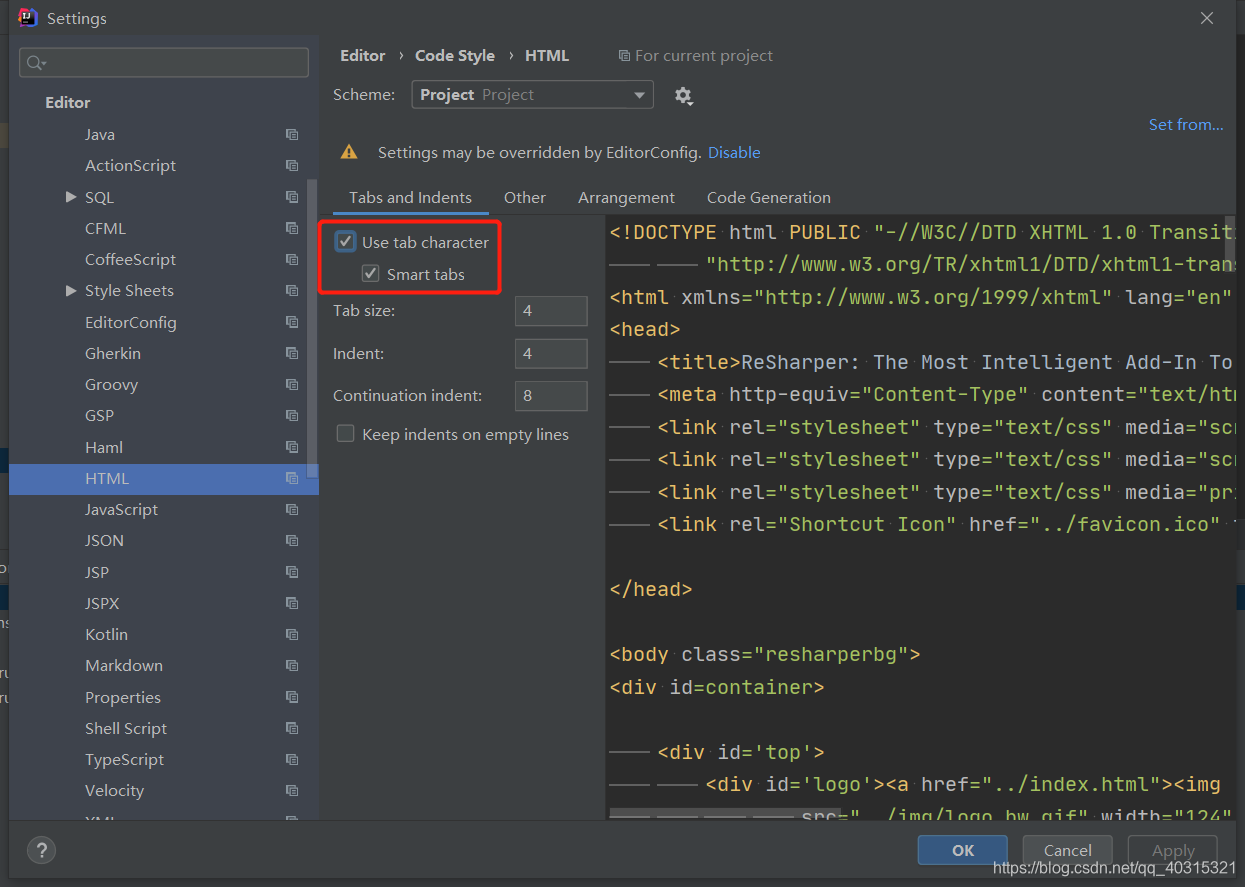
Task: Open the scheme gear actions menu
Action: [x=683, y=96]
